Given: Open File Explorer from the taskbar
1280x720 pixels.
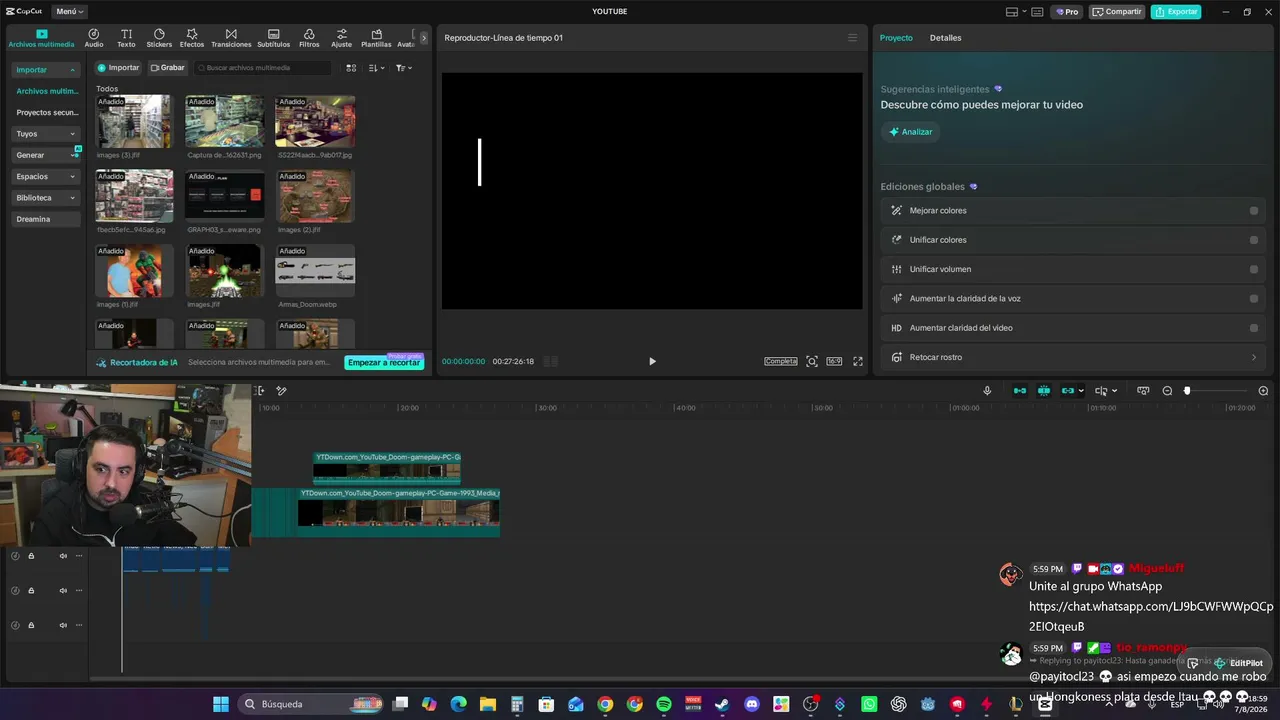Looking at the screenshot, I should (x=488, y=704).
